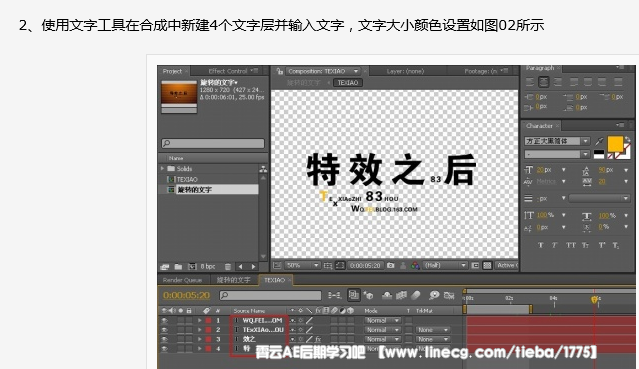
Task: Click the interpret footage icon at panel bottom-left
Action: pyautogui.click(x=165, y=267)
